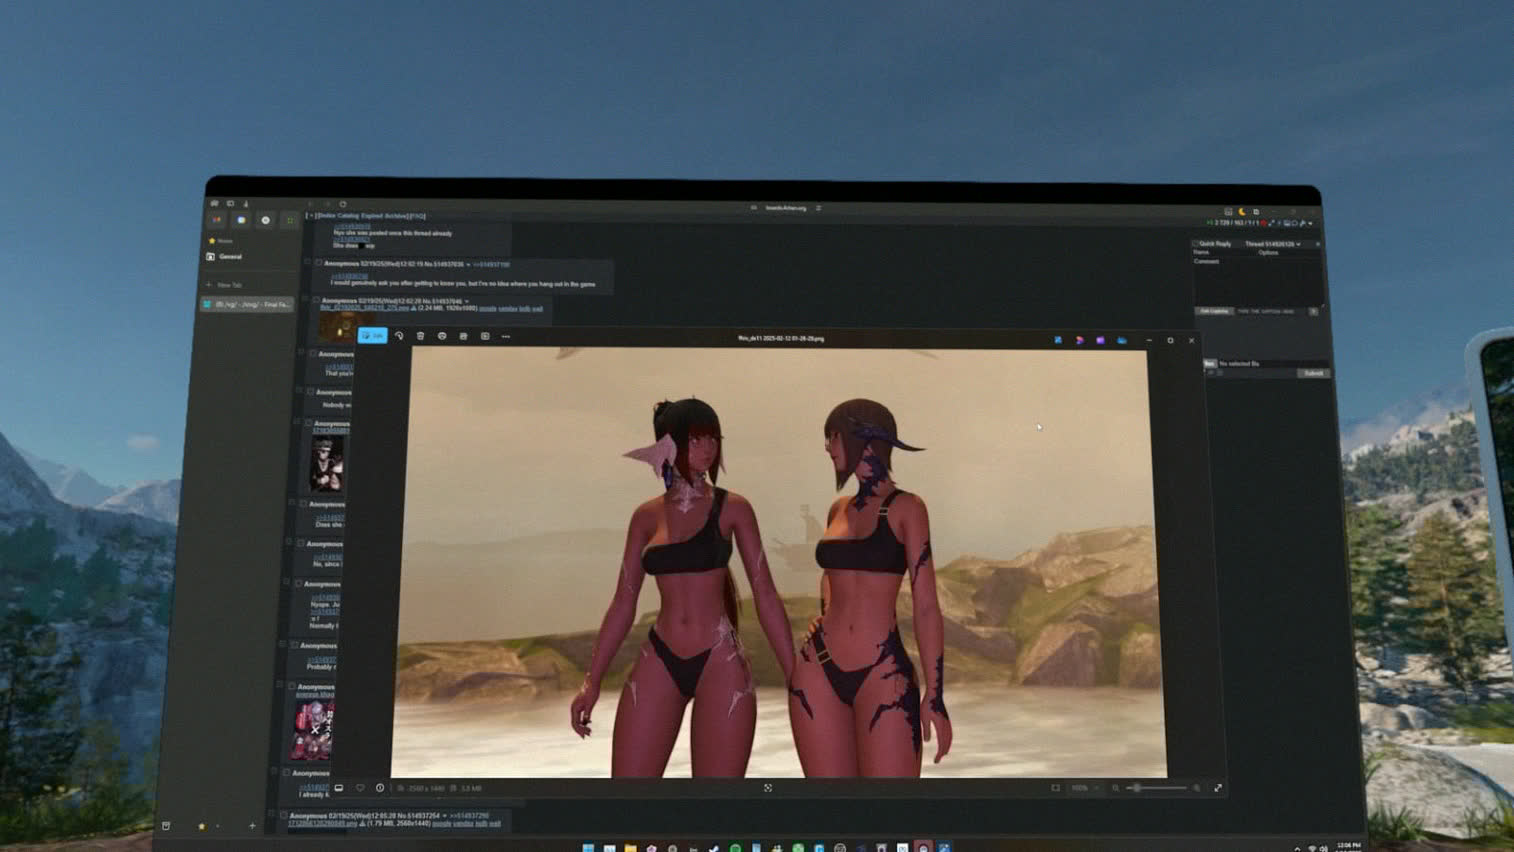
Task: Click the plus icon at sidebar bottom
Action: [252, 826]
